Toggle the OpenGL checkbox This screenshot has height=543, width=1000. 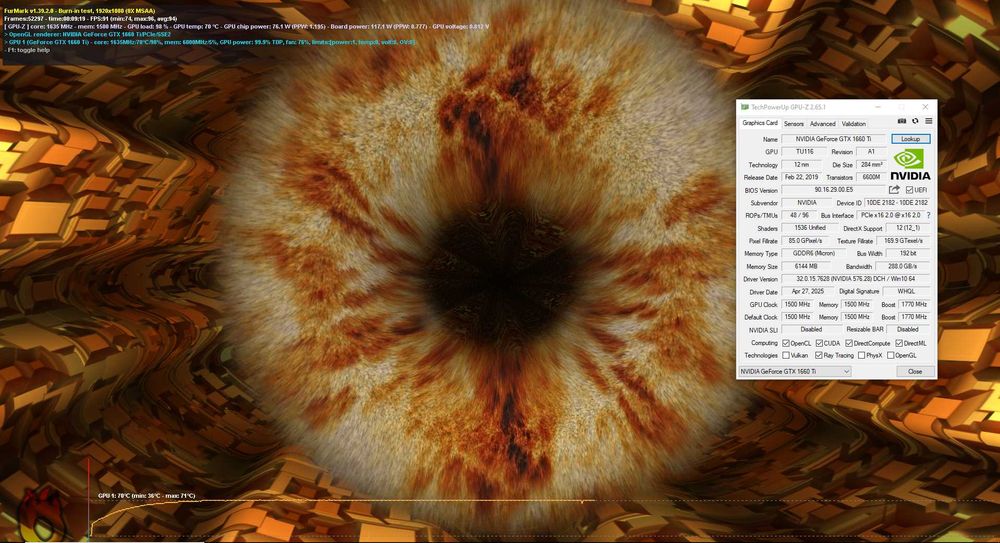pos(890,355)
